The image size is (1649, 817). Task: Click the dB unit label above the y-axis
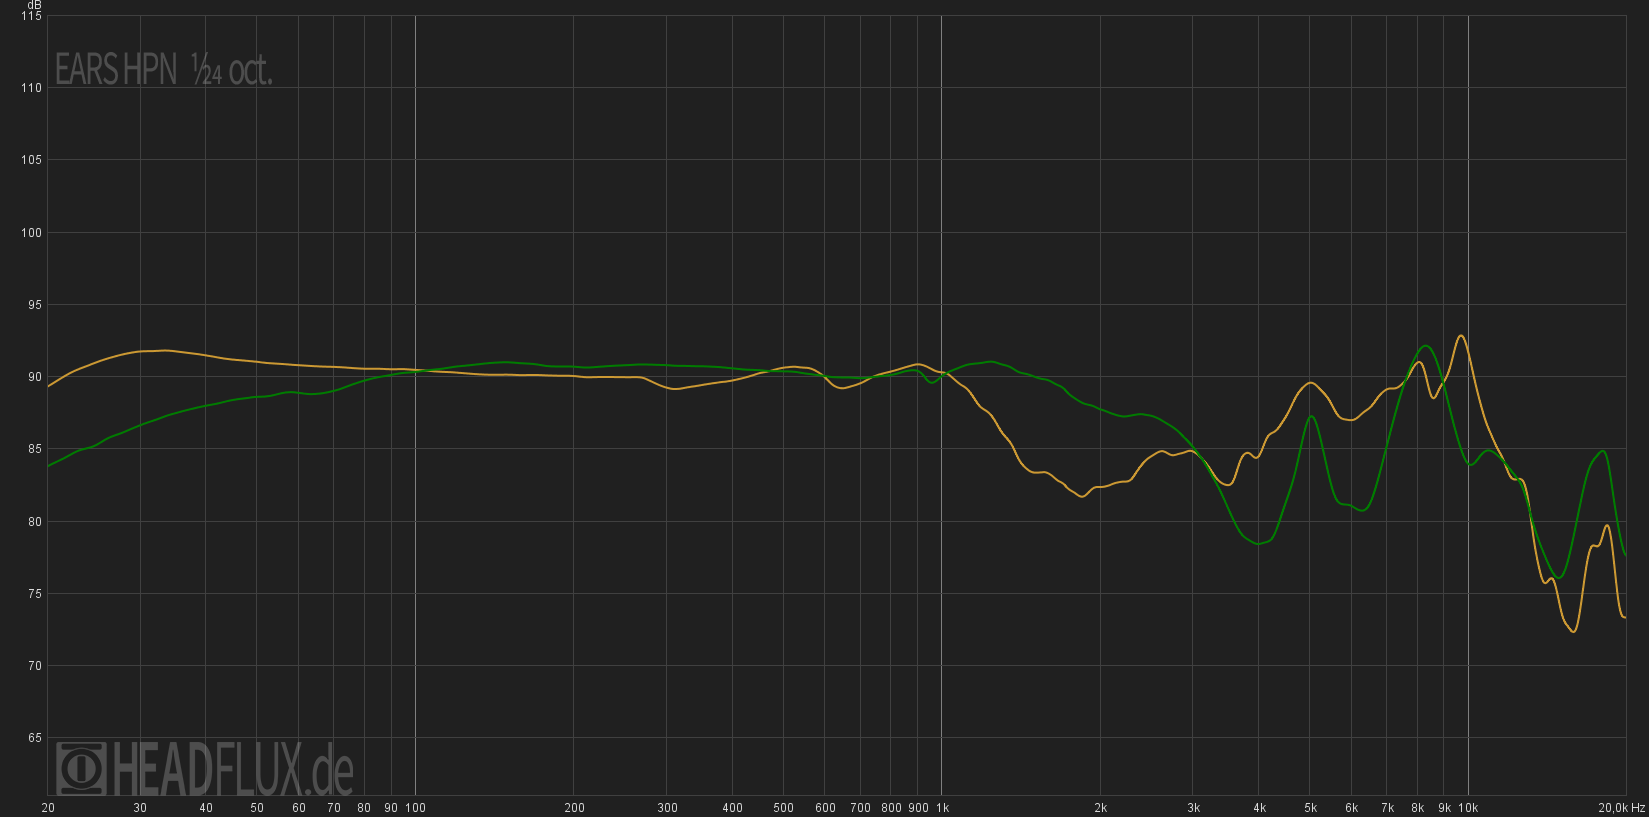pyautogui.click(x=35, y=5)
